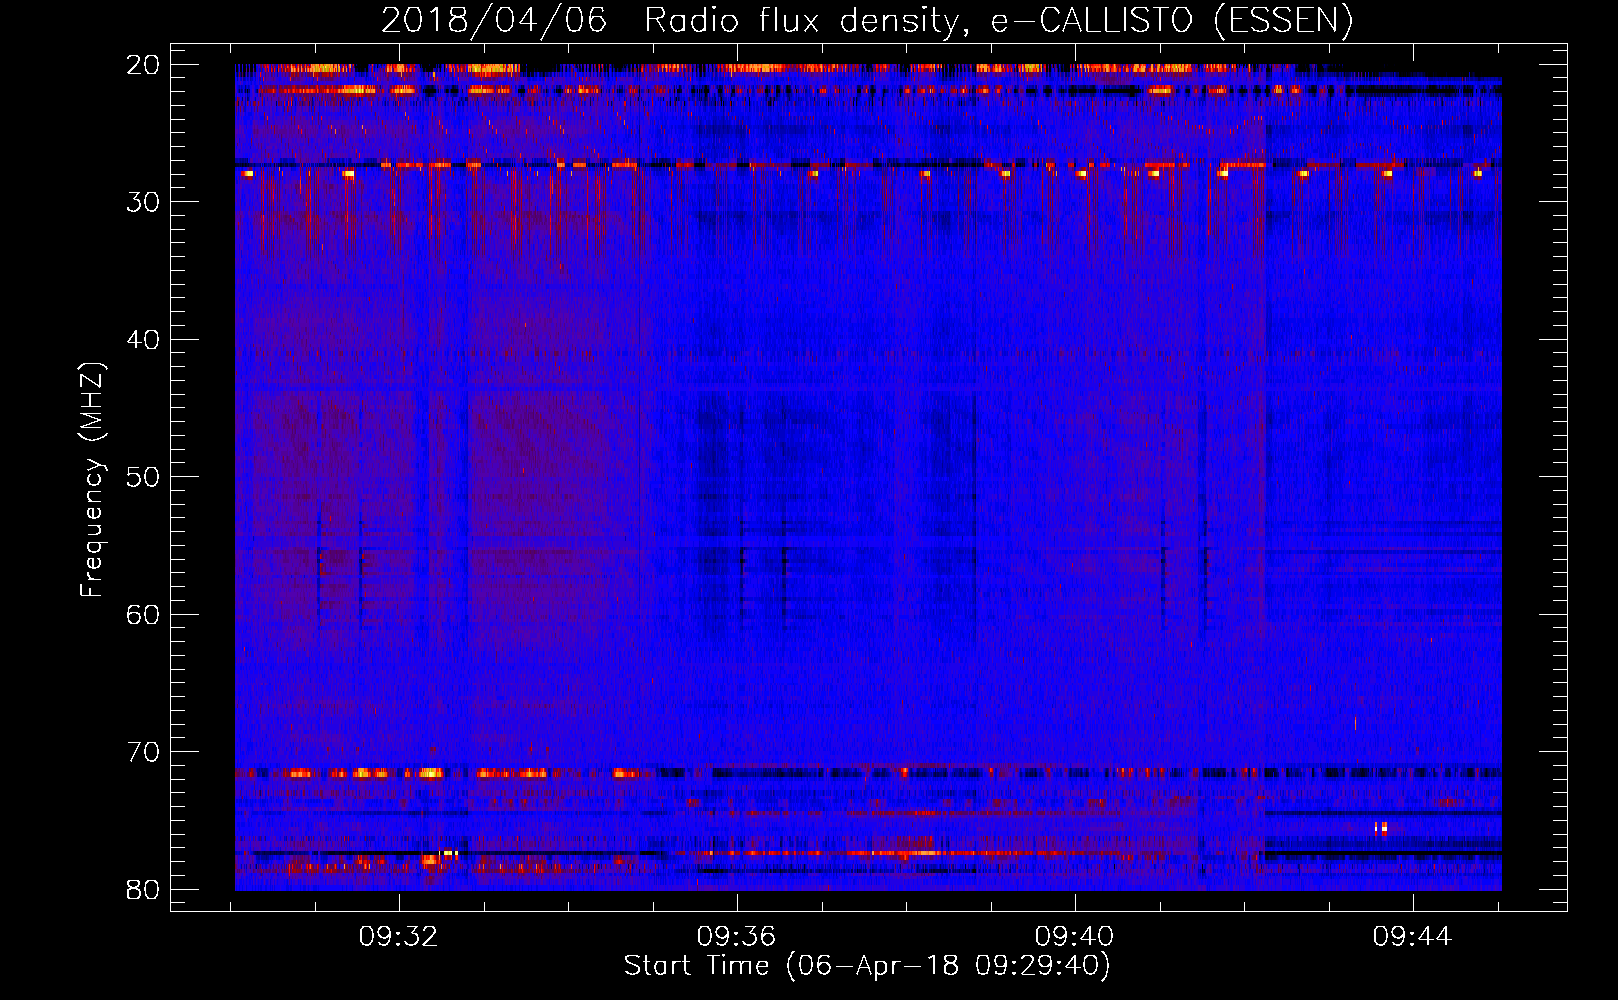Click the plot title "Radio flux density, e-CALLISTO (ESSEN)"

[x=998, y=21]
